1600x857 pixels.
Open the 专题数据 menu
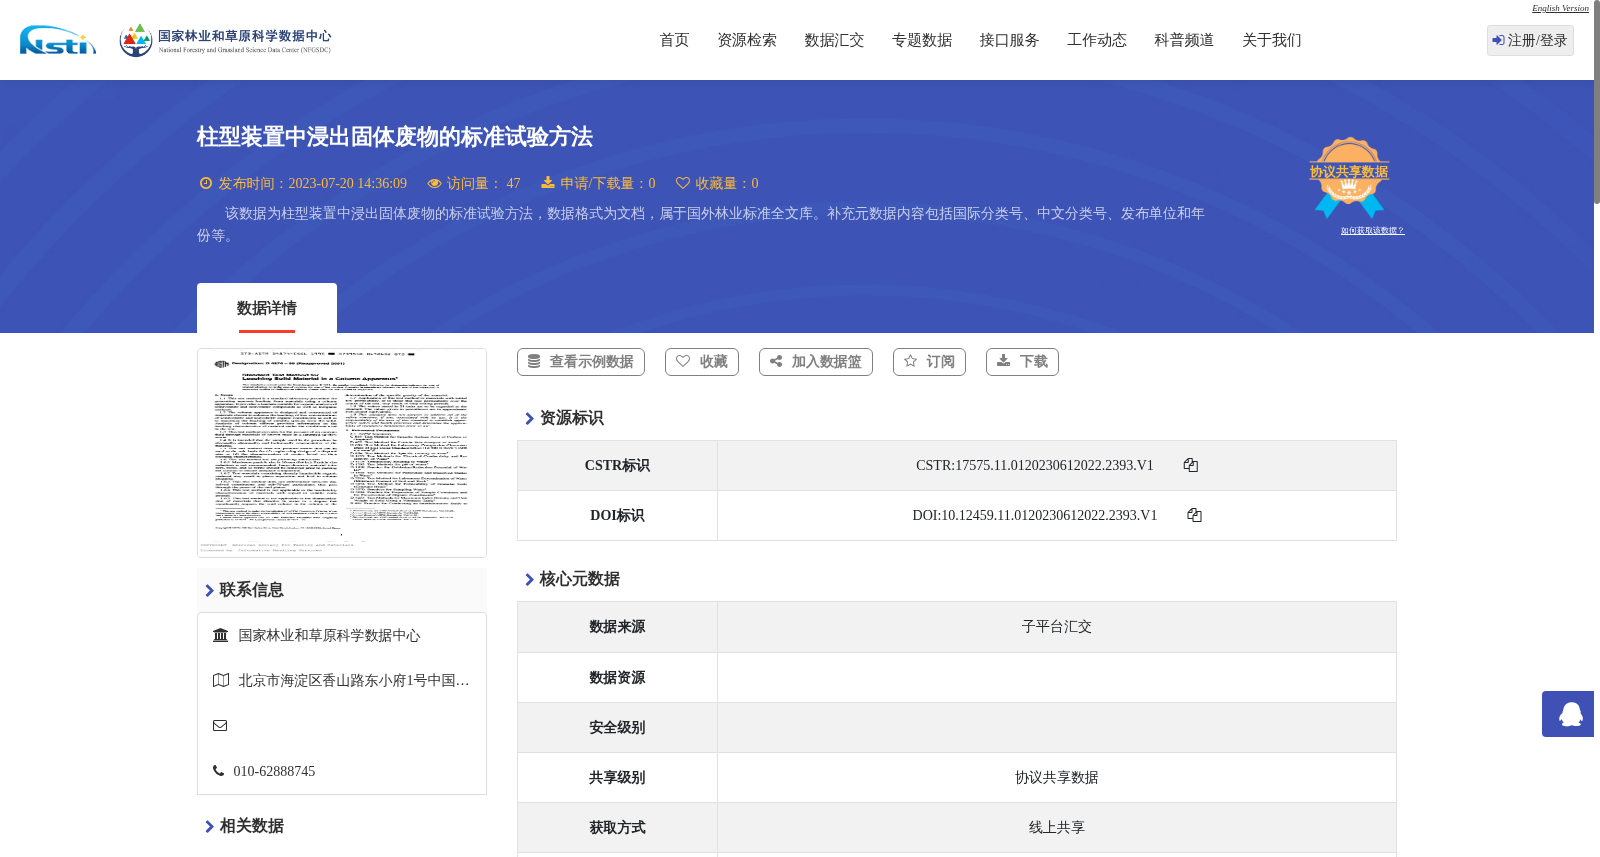point(922,40)
